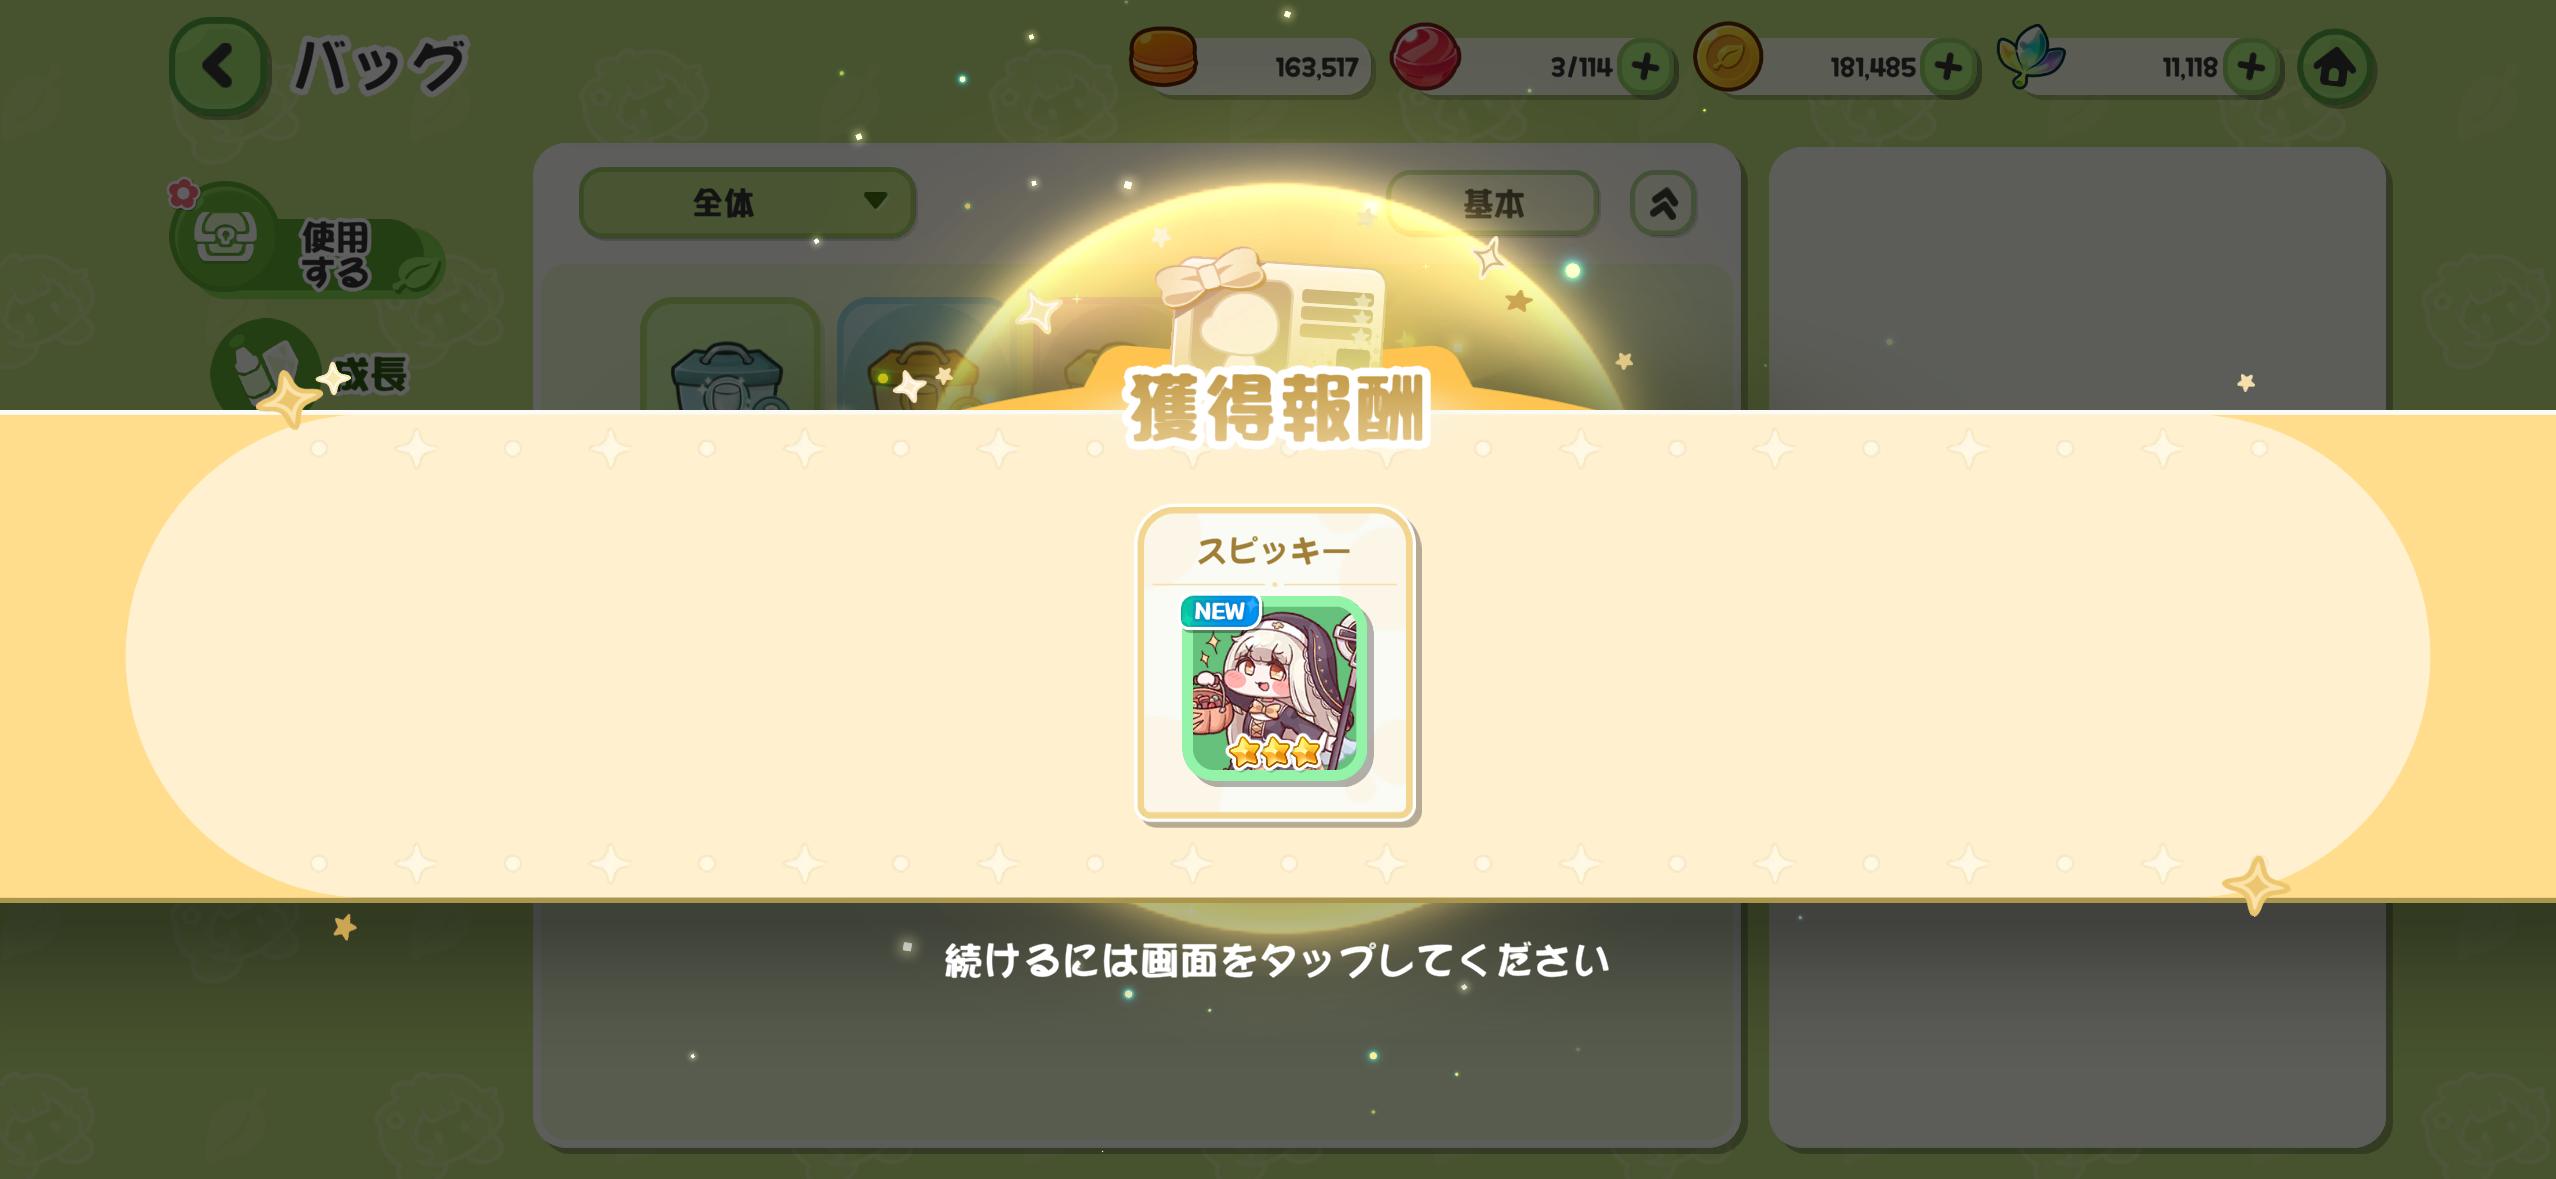The width and height of the screenshot is (2556, 1179).
Task: Tap the gold leaf coin icon
Action: pyautogui.click(x=1727, y=57)
